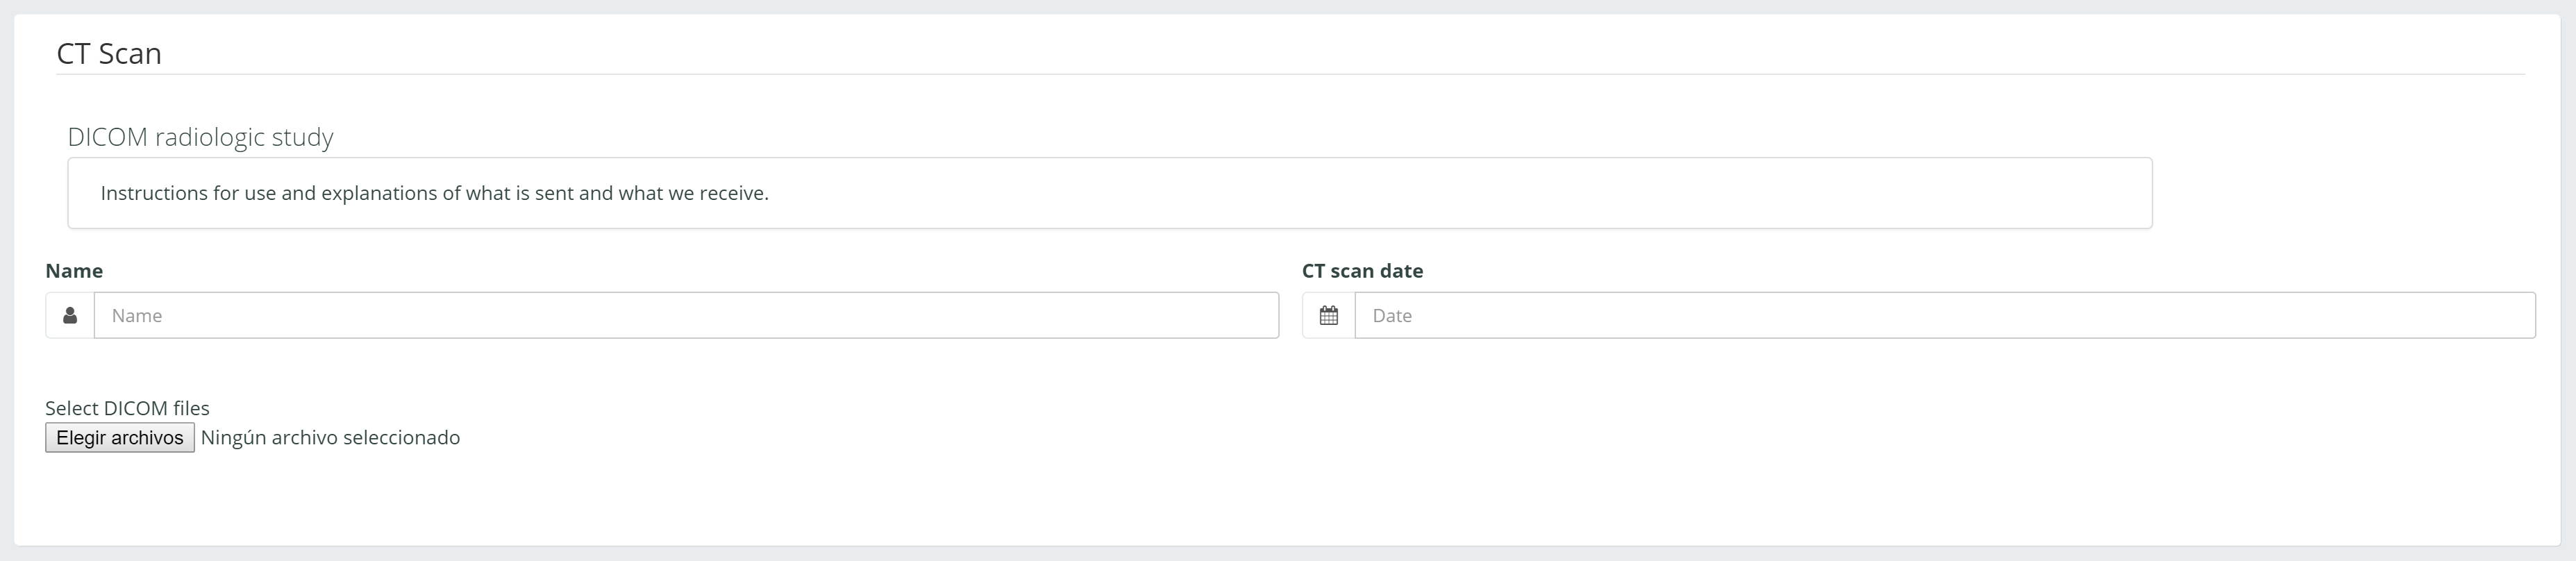Click the word 'receive' in instructions panel
The width and height of the screenshot is (2576, 561).
(x=732, y=193)
